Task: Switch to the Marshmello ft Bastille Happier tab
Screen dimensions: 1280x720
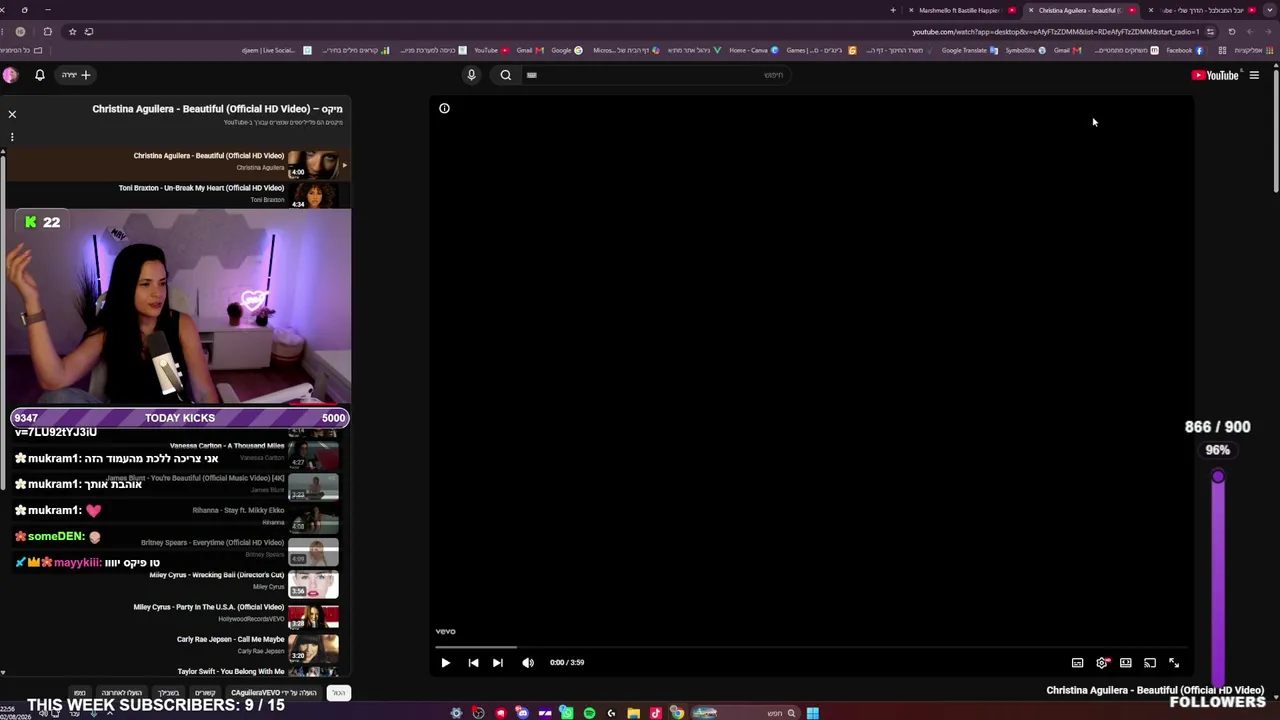Action: pyautogui.click(x=962, y=10)
